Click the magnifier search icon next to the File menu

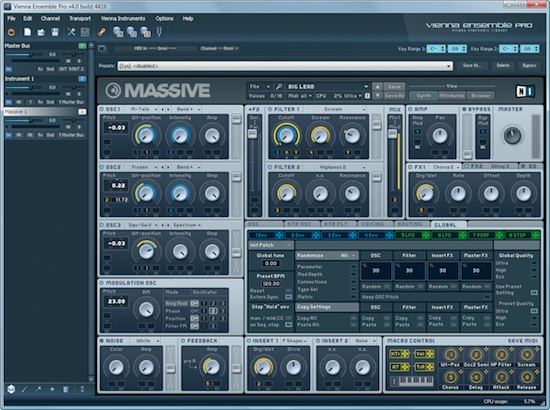(279, 86)
